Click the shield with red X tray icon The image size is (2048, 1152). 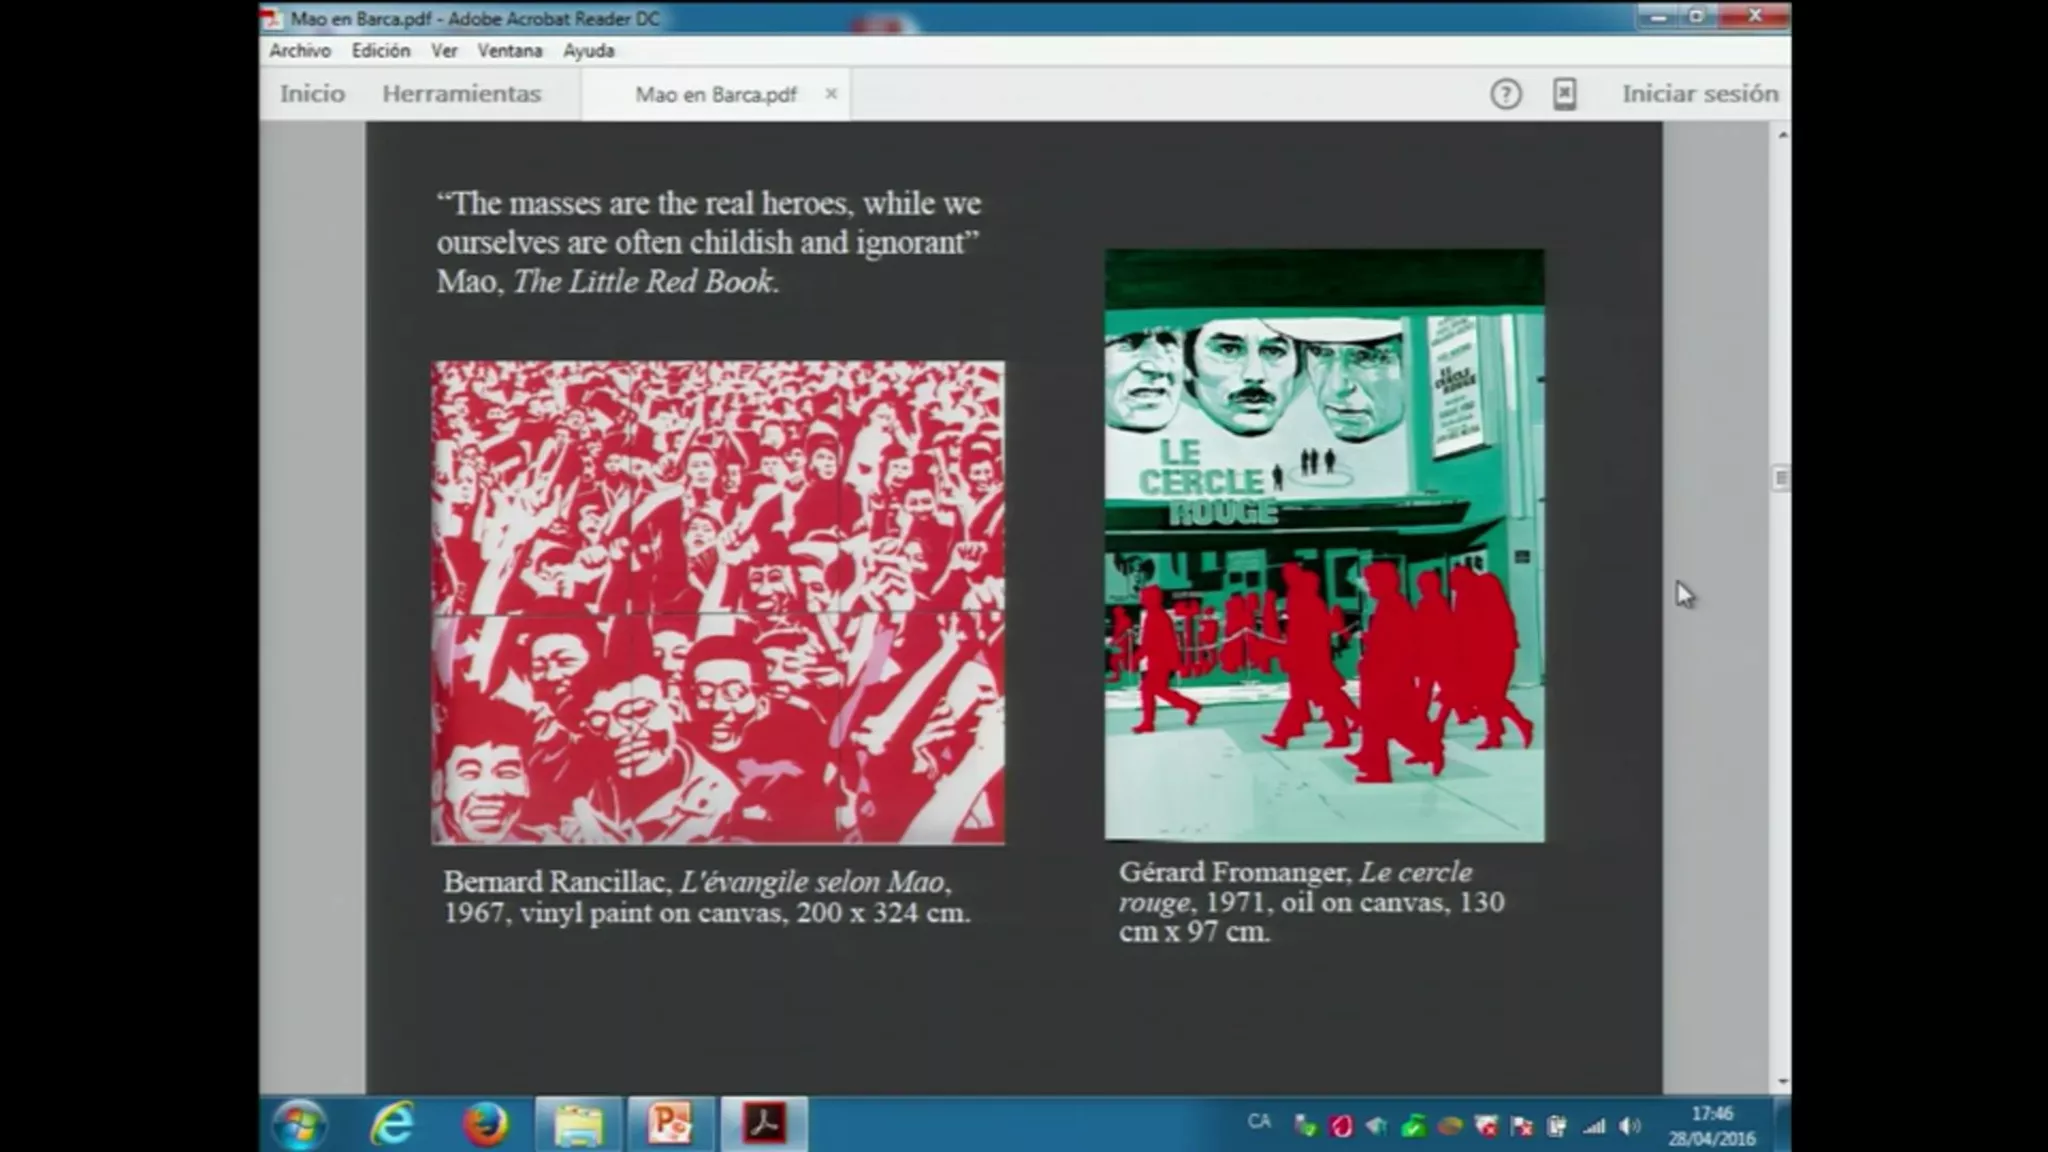(x=1487, y=1127)
